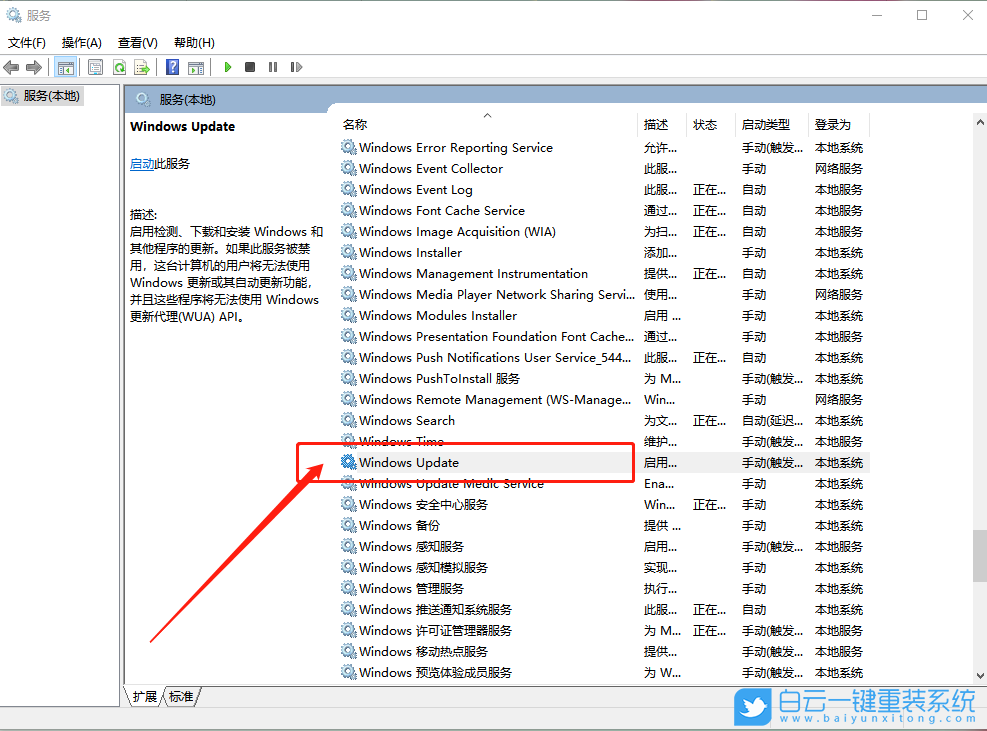987x731 pixels.
Task: Click the Back navigation arrow
Action: pyautogui.click(x=11, y=67)
